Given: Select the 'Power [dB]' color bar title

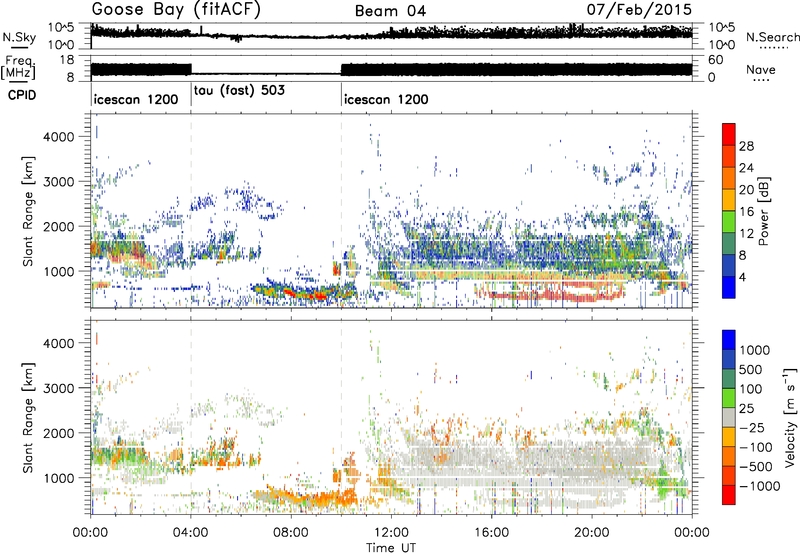Looking at the screenshot, I should pos(763,211).
